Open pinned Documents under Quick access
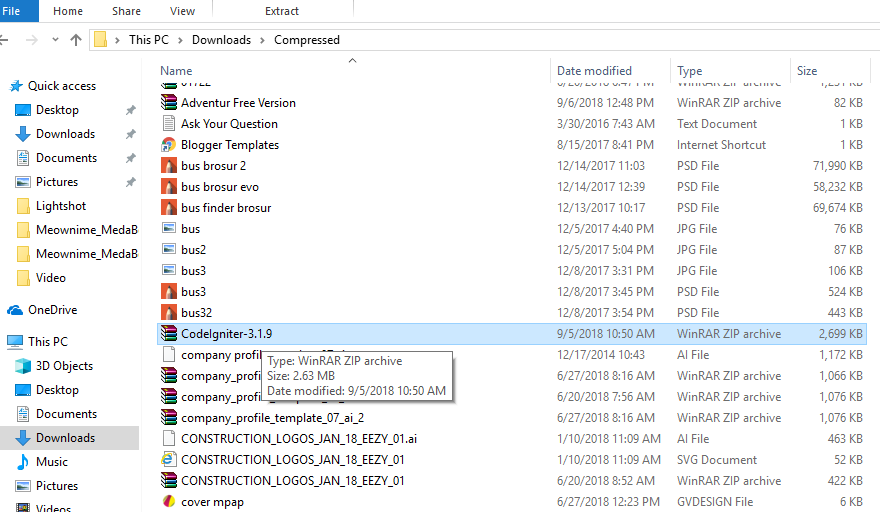Viewport: 880px width, 512px height. (x=66, y=158)
